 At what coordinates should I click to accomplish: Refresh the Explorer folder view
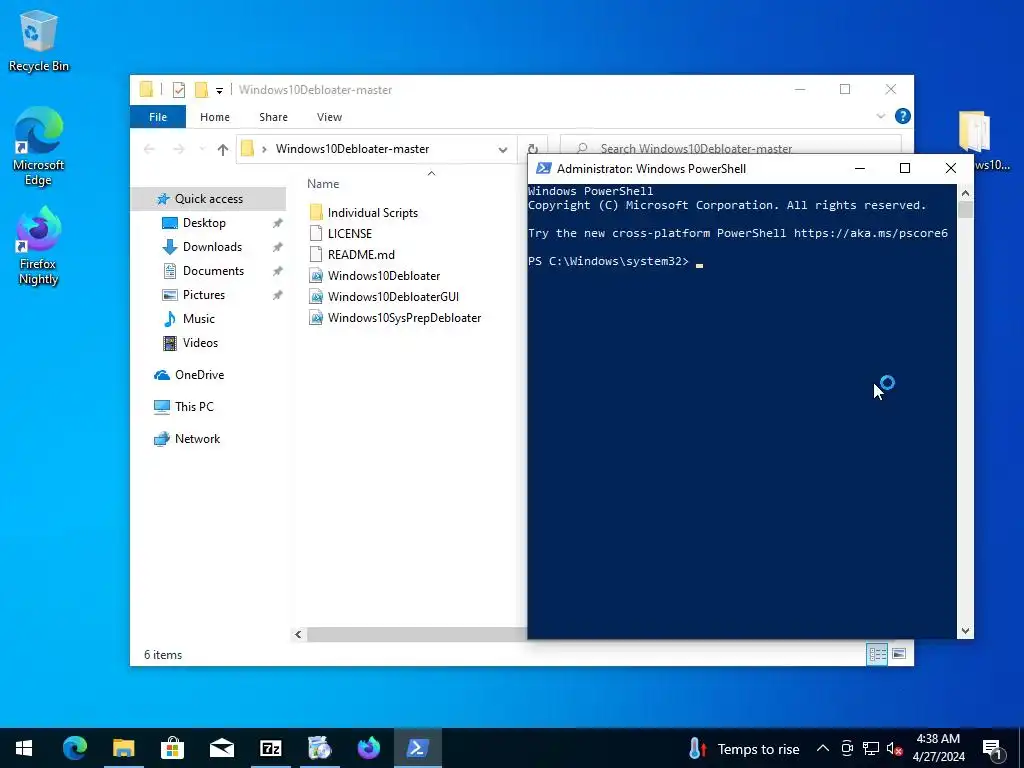coord(532,150)
